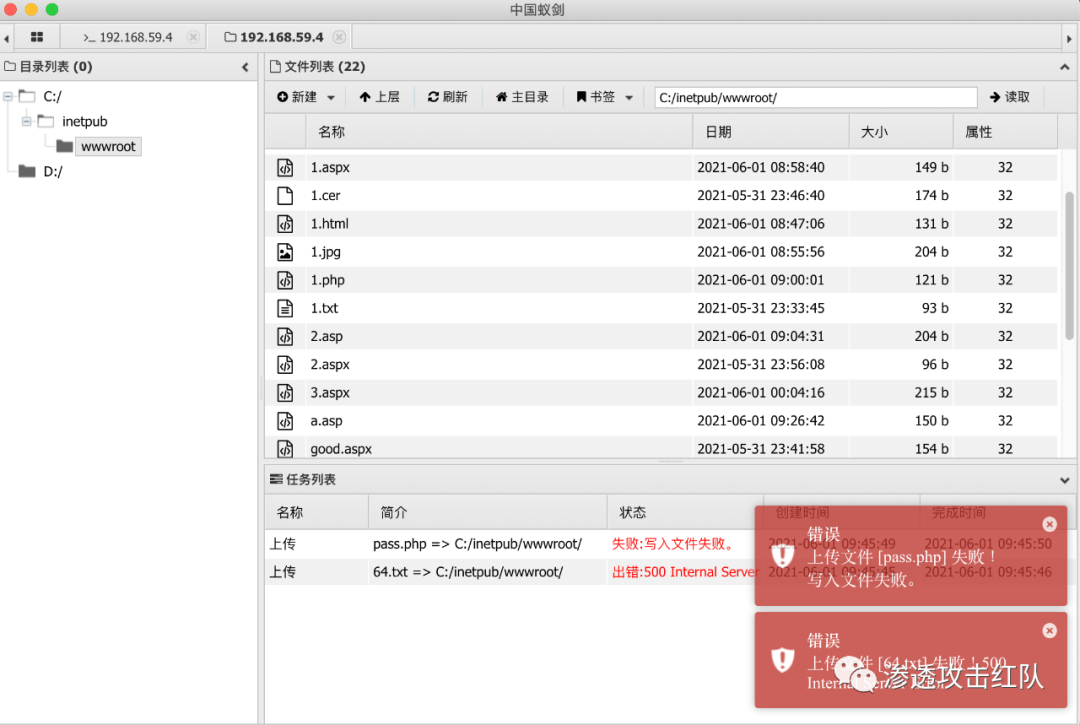This screenshot has width=1080, height=725.
Task: Open the New (新建) dropdown arrow
Action: point(331,98)
